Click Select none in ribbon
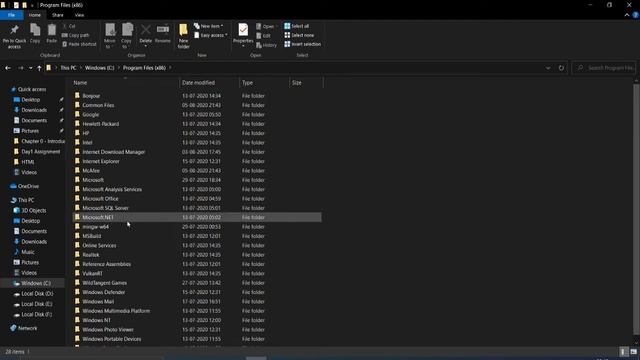The height and width of the screenshot is (360, 640). 299,35
